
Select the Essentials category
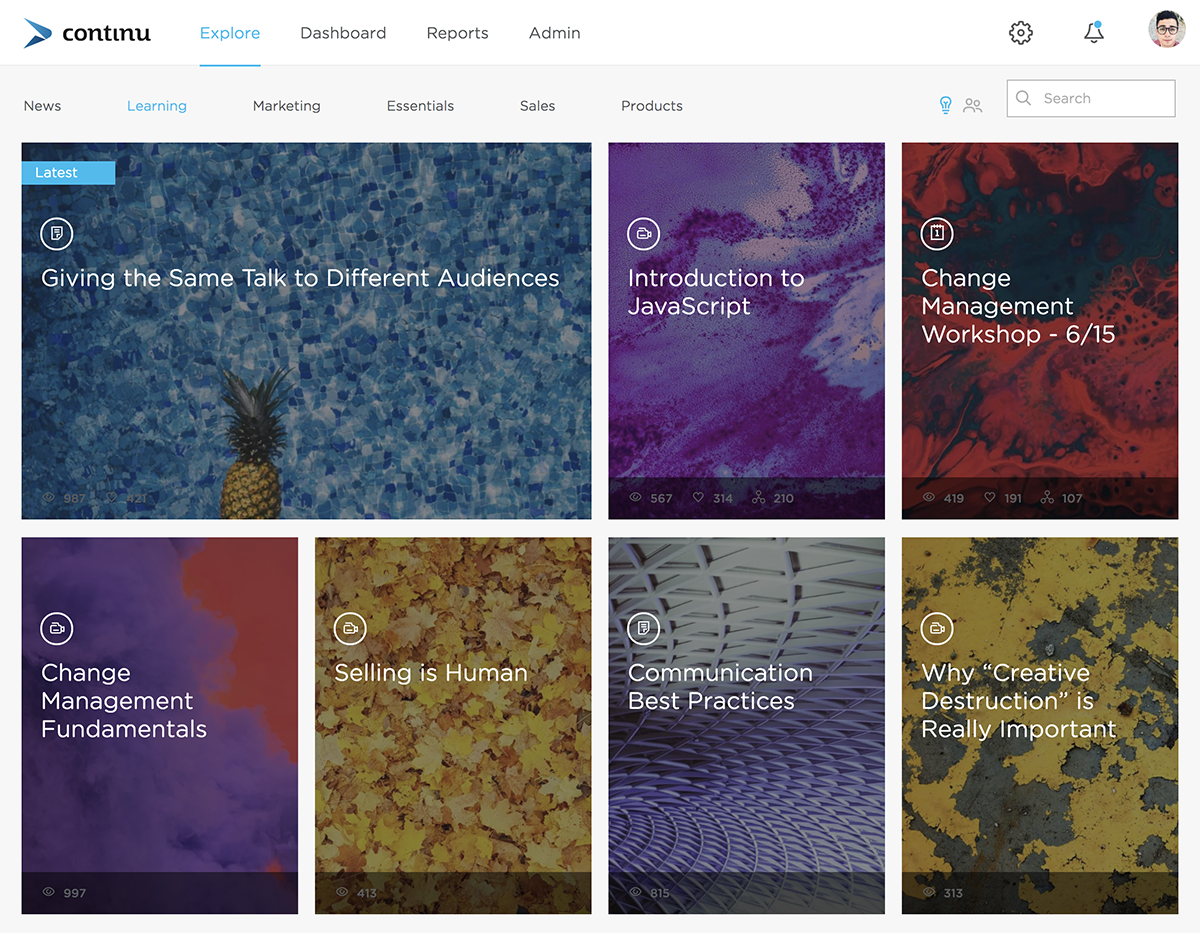(x=420, y=106)
